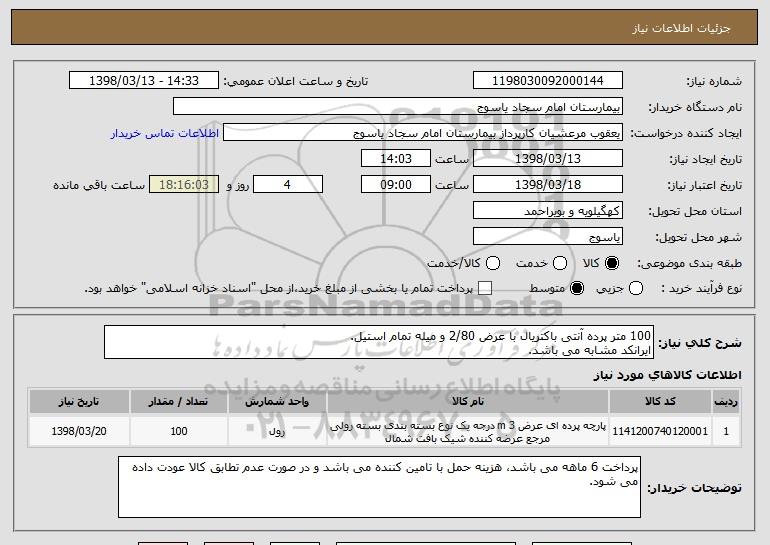Click the buyer notes text area
770x545 pixels.
click(379, 487)
